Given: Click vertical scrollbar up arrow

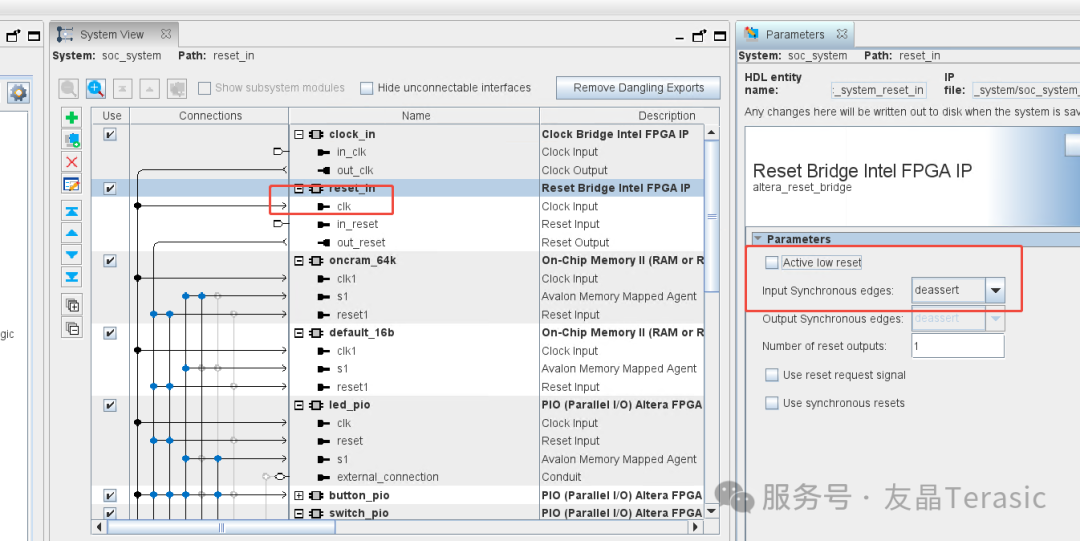Looking at the screenshot, I should (712, 132).
